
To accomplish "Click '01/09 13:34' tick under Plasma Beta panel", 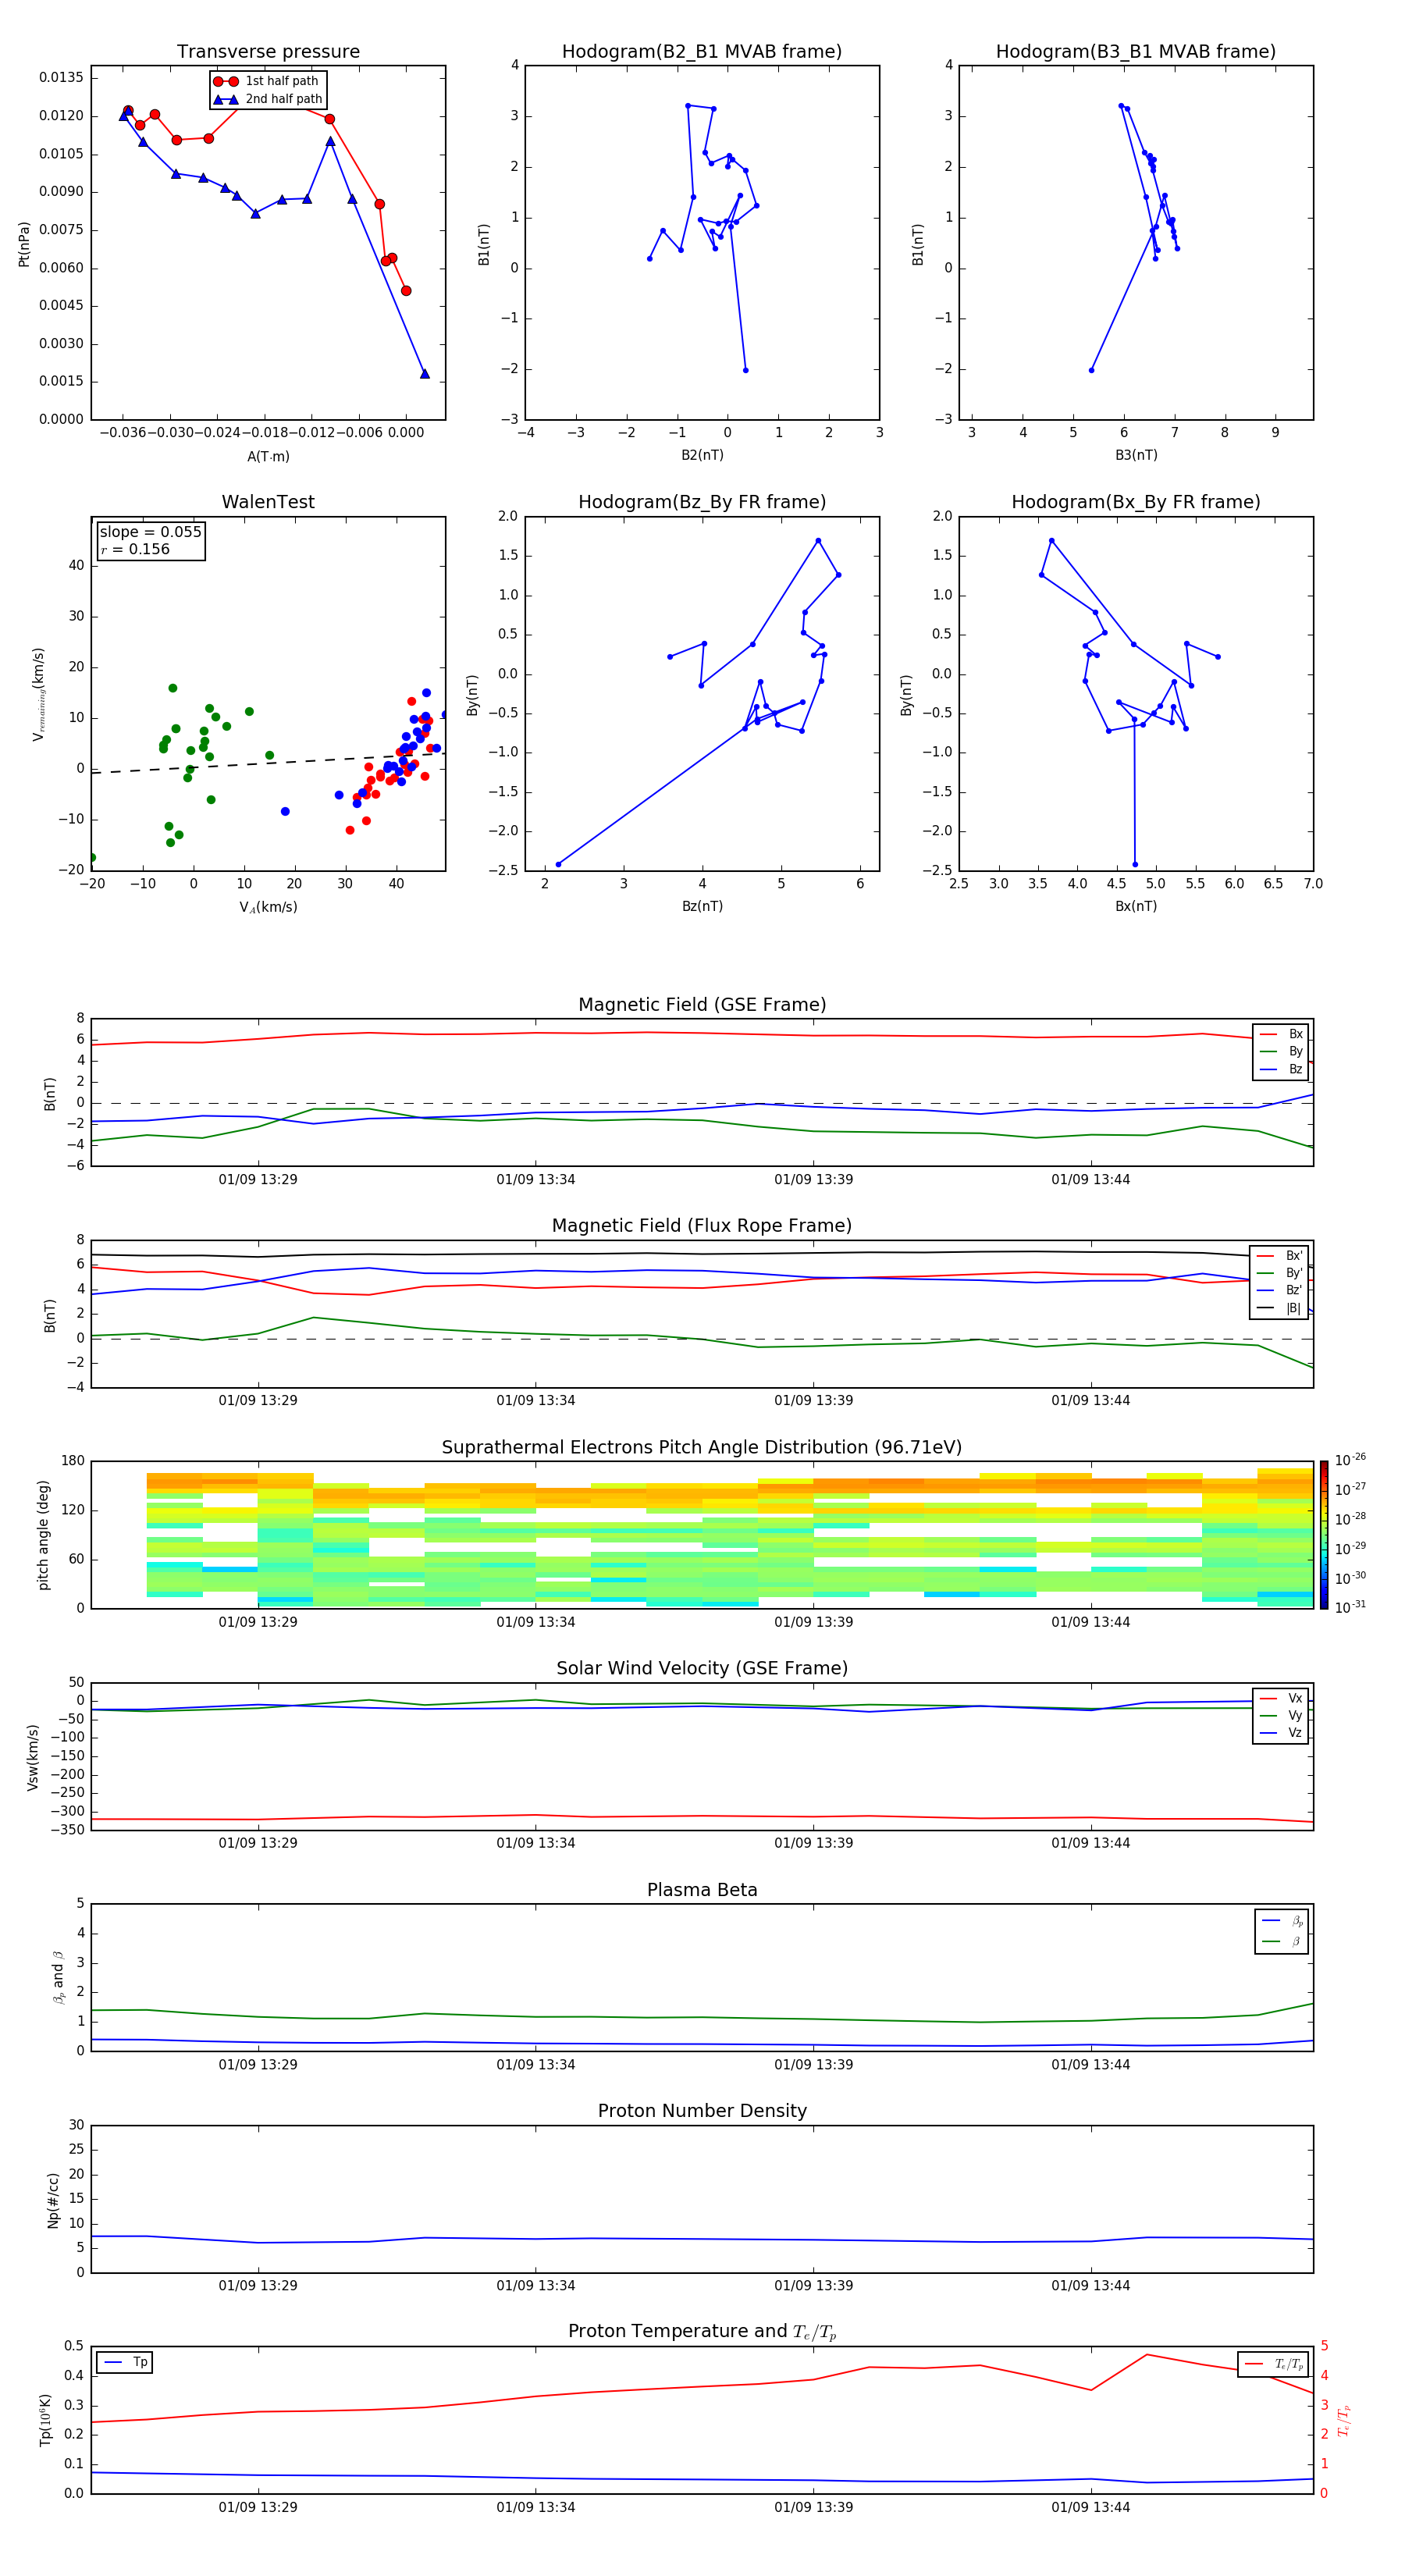I will (x=535, y=2064).
